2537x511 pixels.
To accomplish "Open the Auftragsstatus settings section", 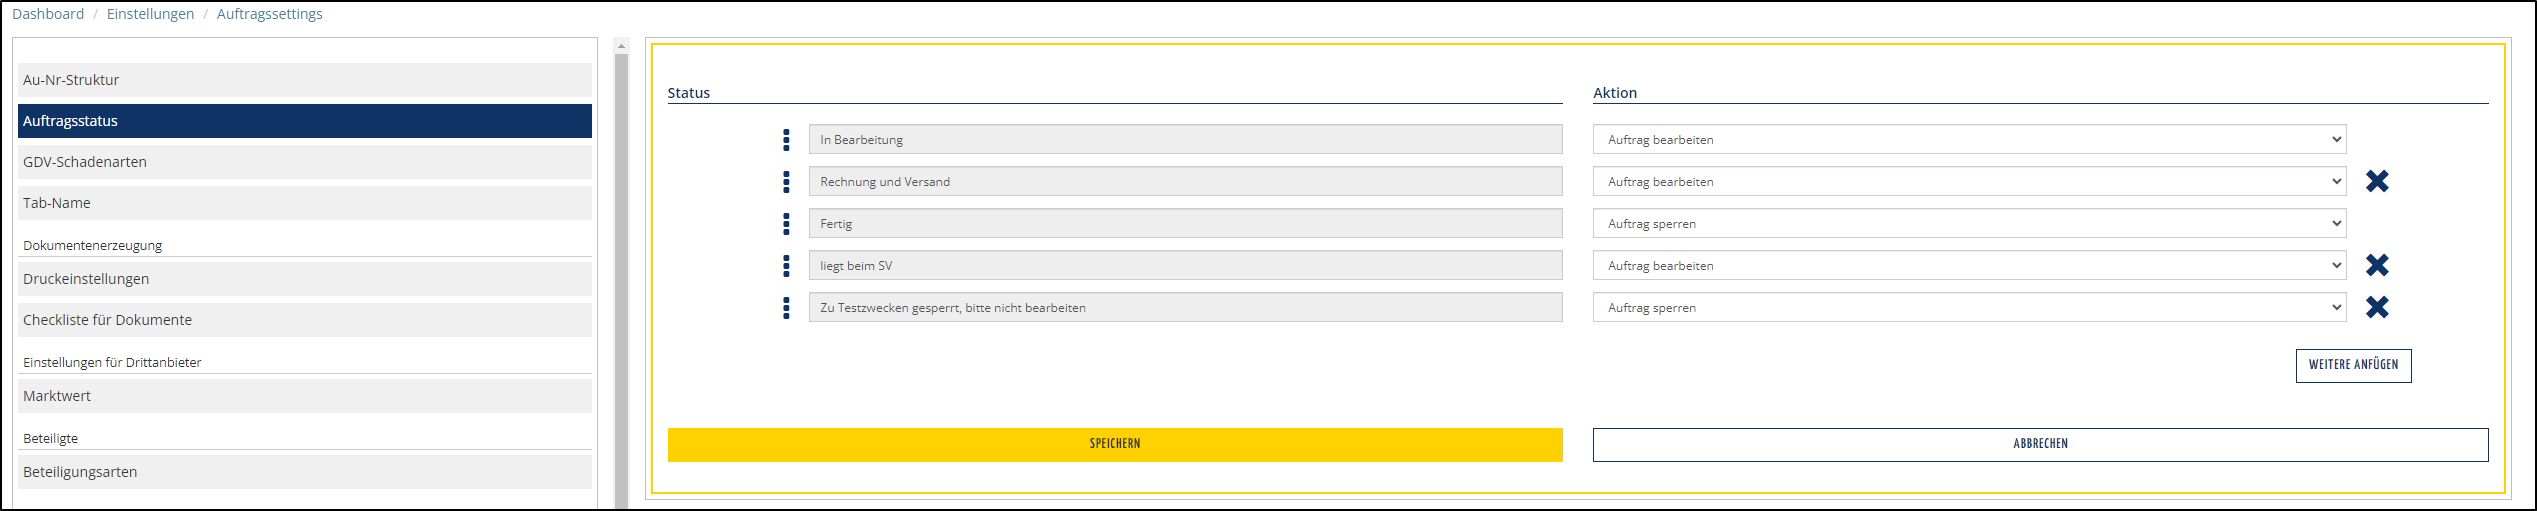I will [x=304, y=121].
